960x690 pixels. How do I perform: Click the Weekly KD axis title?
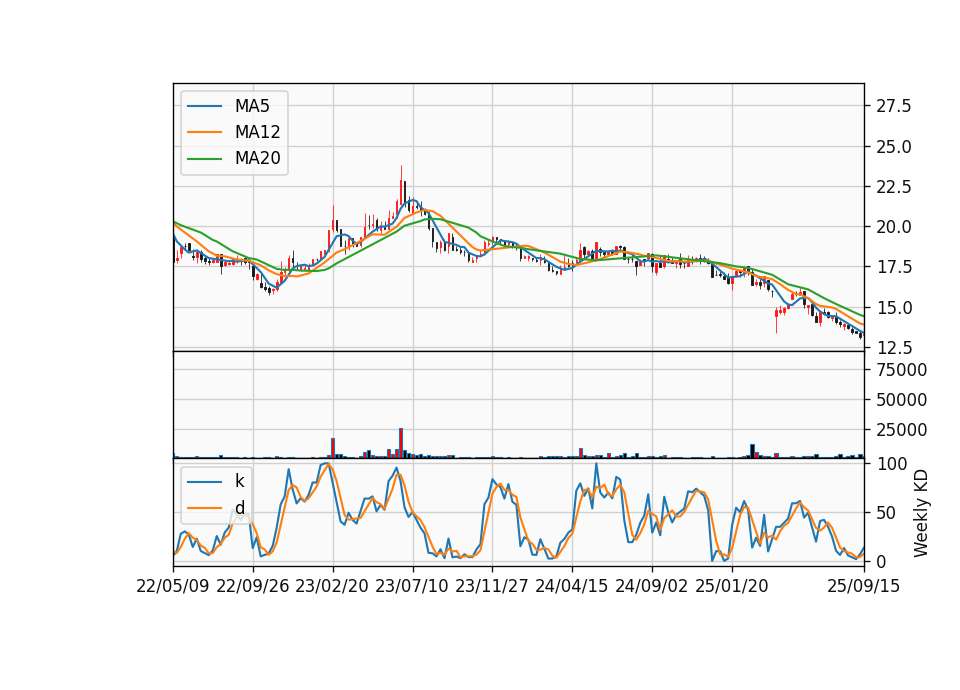[x=921, y=513]
